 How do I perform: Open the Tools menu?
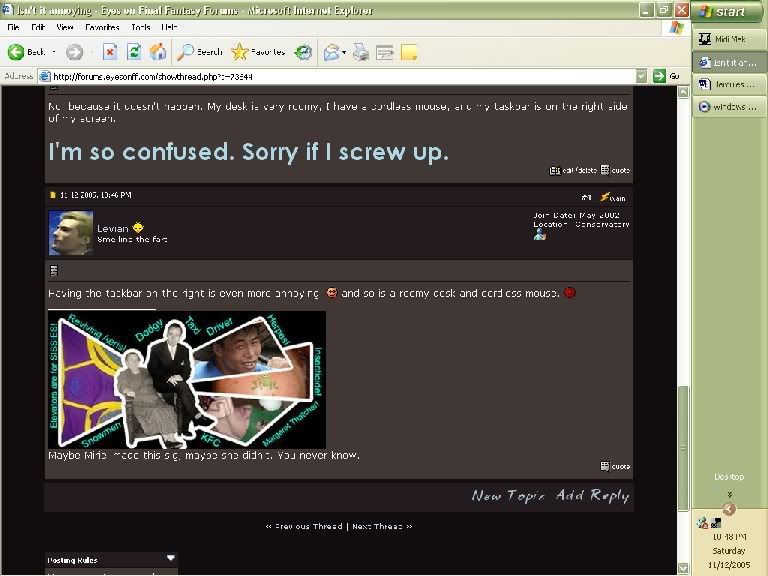(141, 27)
